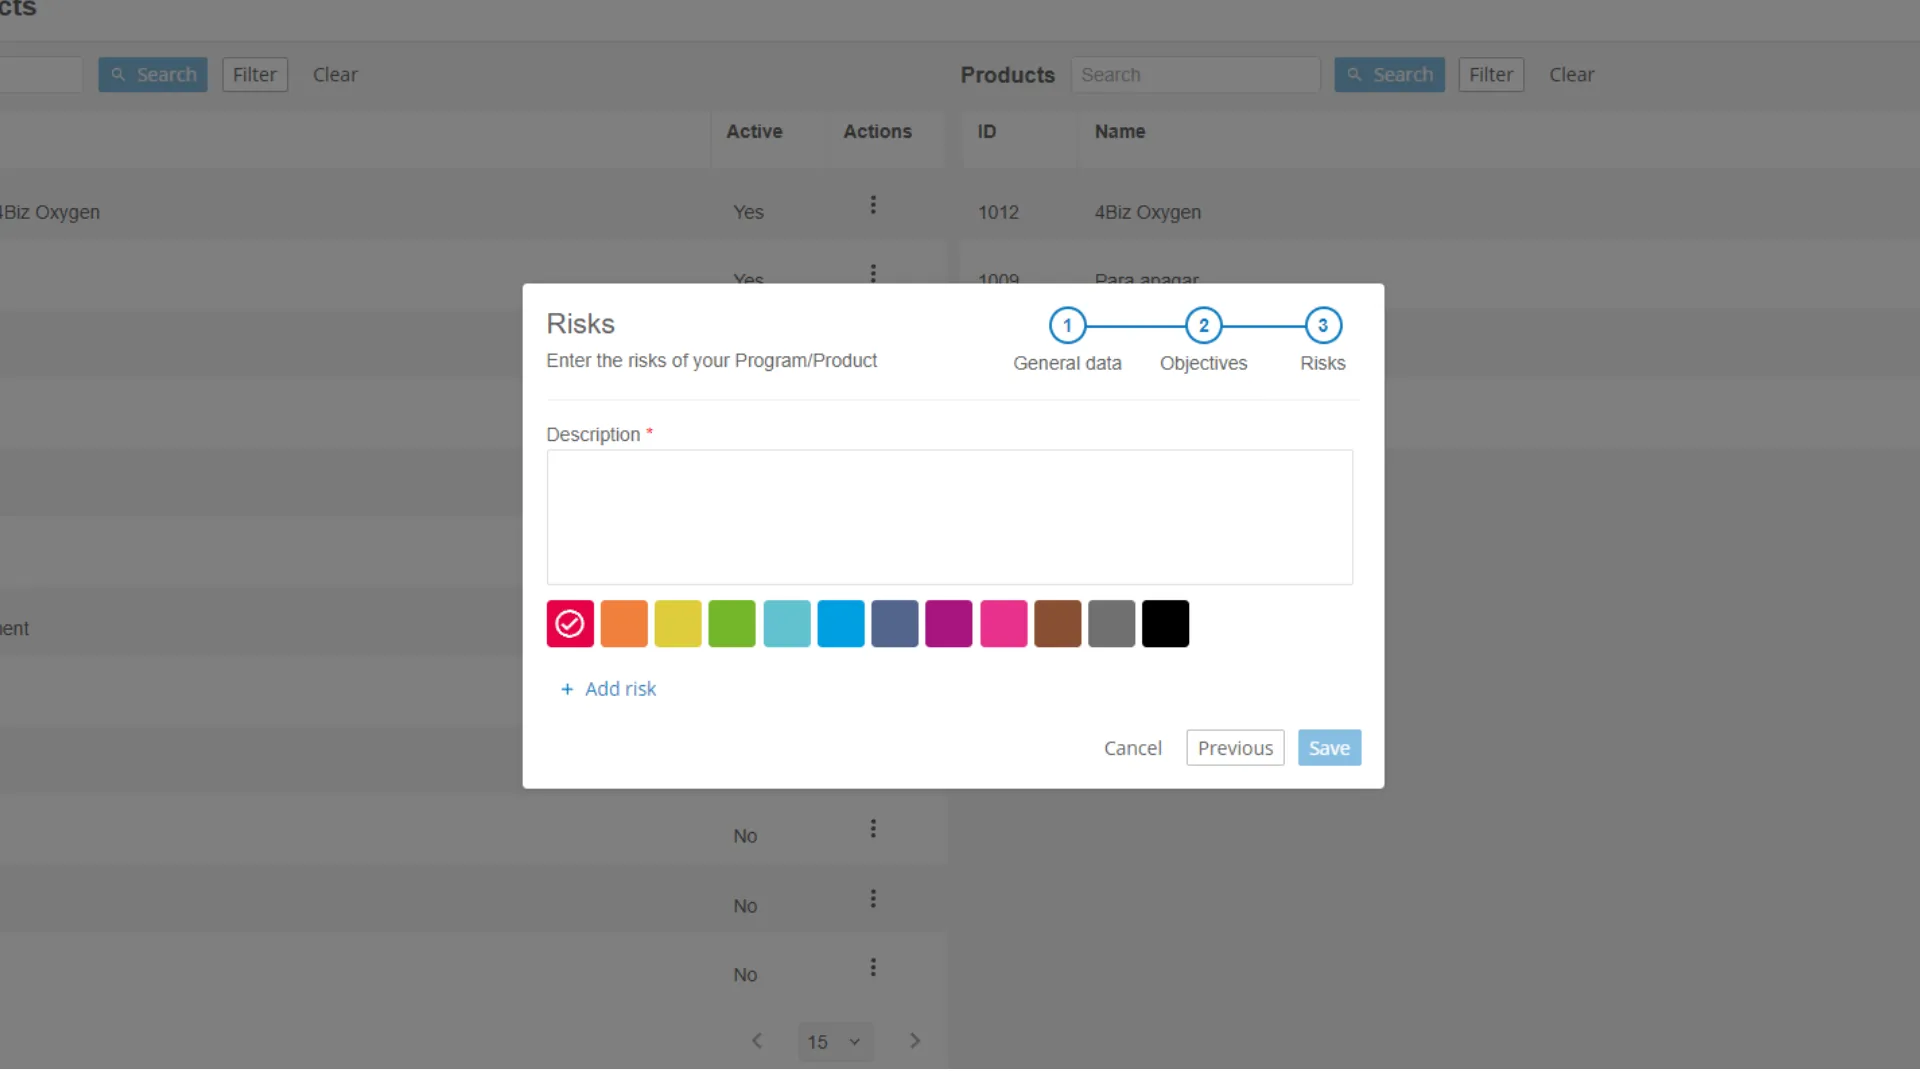This screenshot has width=1920, height=1080.
Task: Select product ID 1012 cell
Action: (998, 213)
